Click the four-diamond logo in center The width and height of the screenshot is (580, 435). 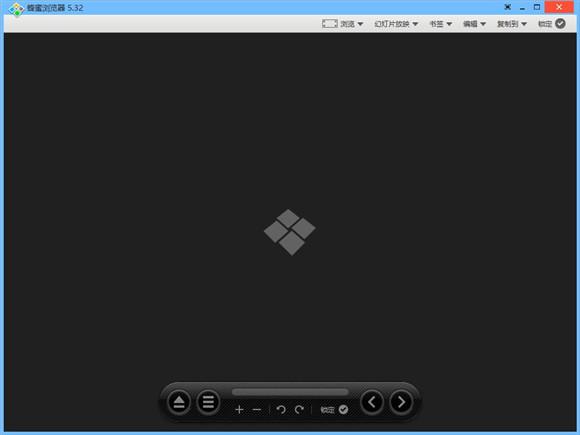(x=290, y=232)
